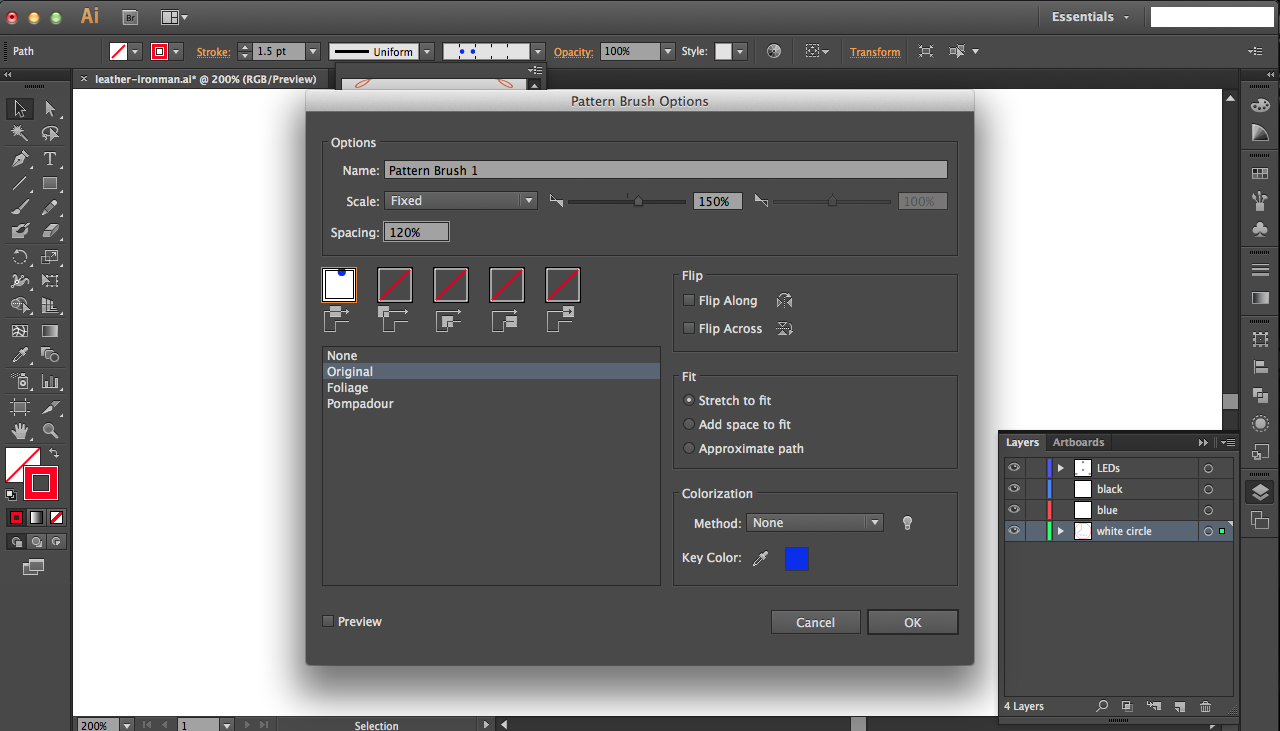This screenshot has height=731, width=1280.
Task: Select 'Foliage' in the tile pattern list
Action: pyautogui.click(x=491, y=388)
